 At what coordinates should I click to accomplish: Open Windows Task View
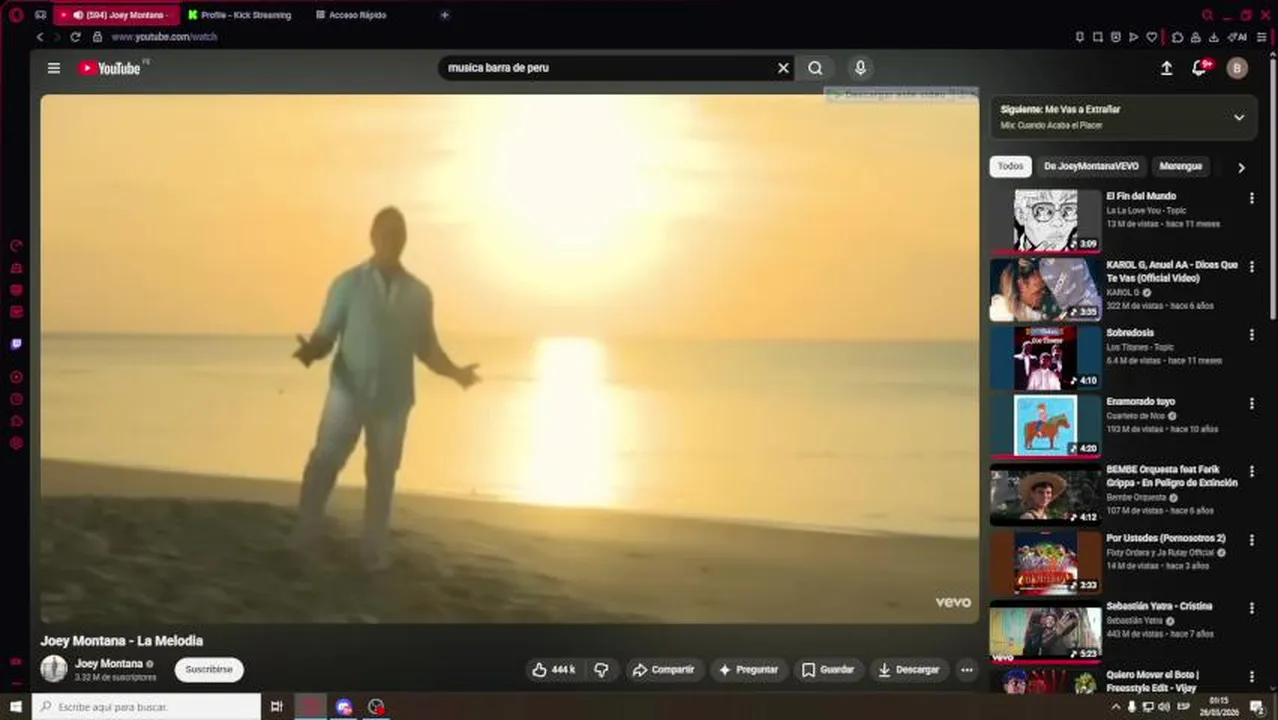pos(277,707)
